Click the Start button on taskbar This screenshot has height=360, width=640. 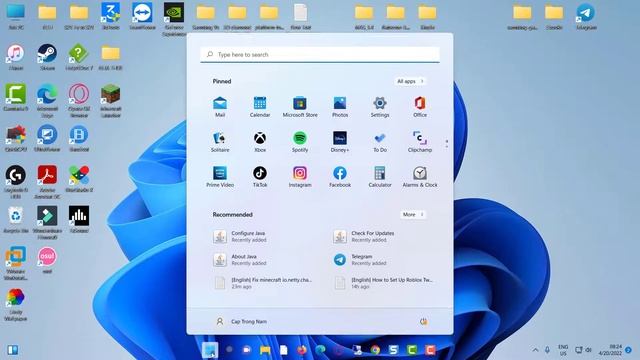pos(210,350)
